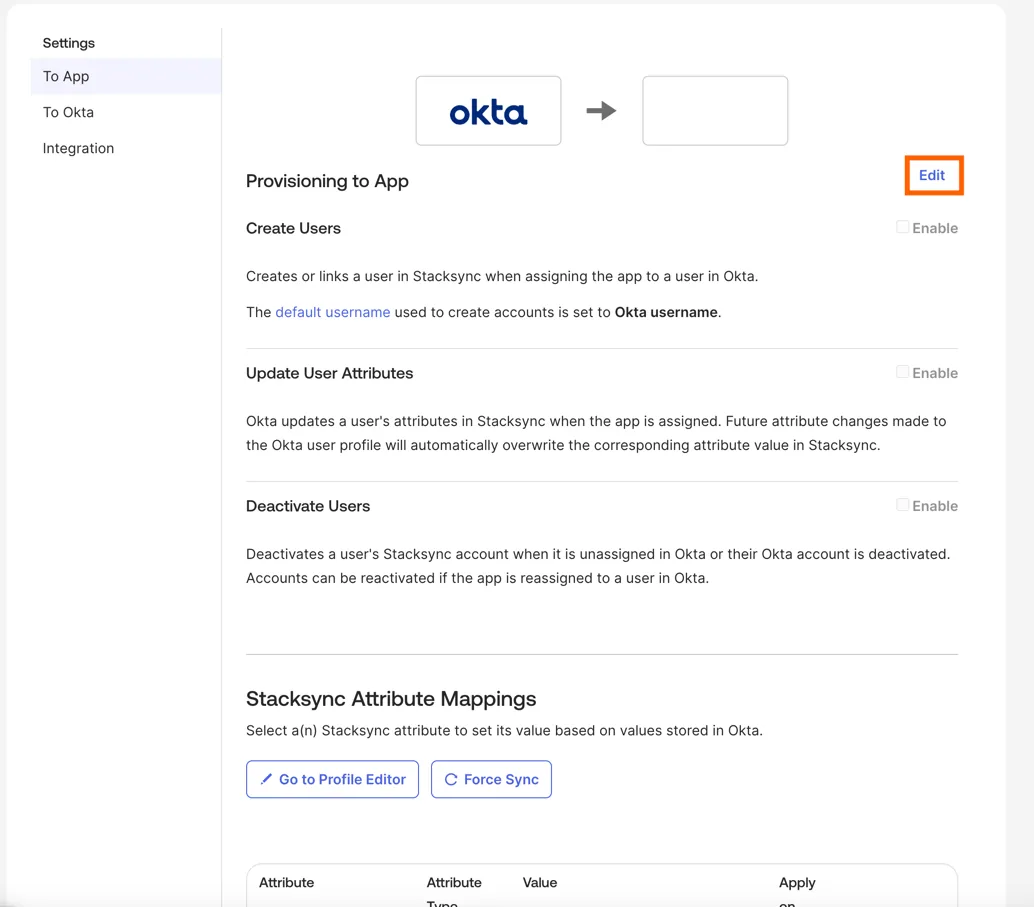Enable the Deactivate Users checkbox
The height and width of the screenshot is (907, 1034).
(902, 505)
